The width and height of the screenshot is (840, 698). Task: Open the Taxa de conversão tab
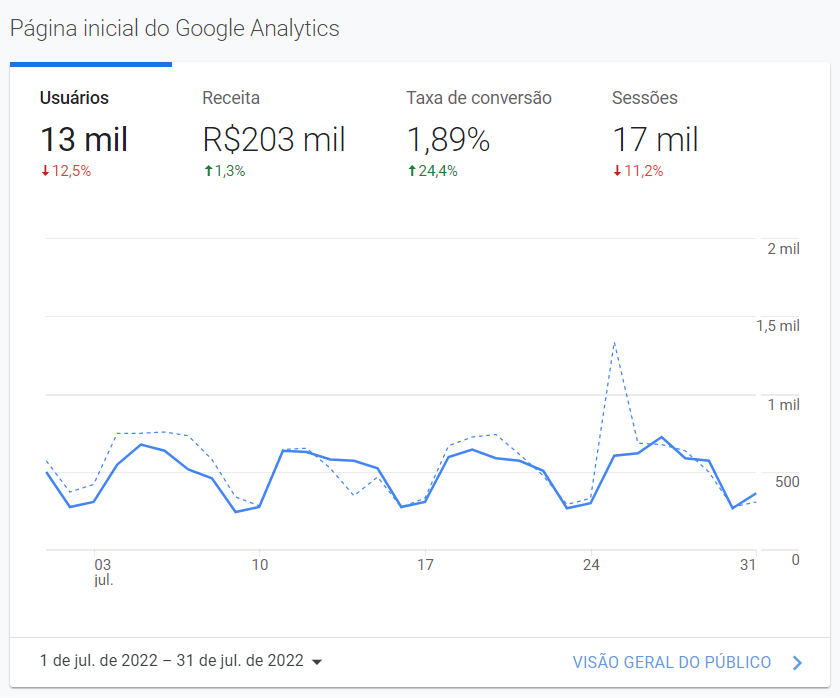pyautogui.click(x=478, y=98)
